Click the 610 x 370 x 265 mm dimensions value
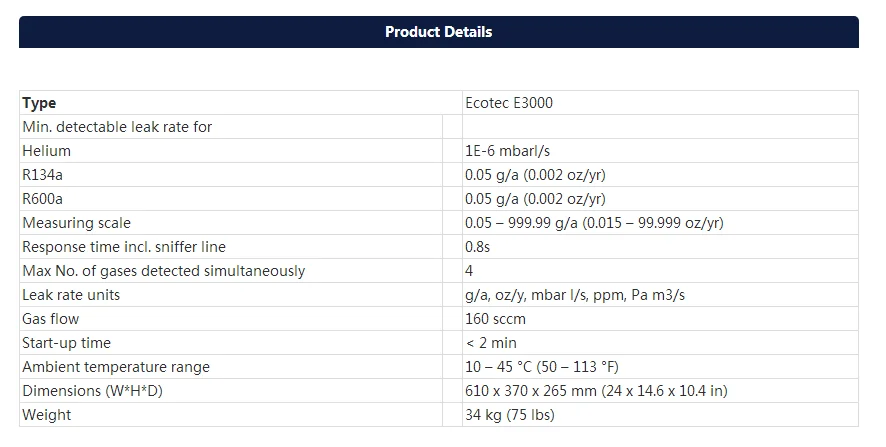Screen dimensions: 886x447 [594, 391]
